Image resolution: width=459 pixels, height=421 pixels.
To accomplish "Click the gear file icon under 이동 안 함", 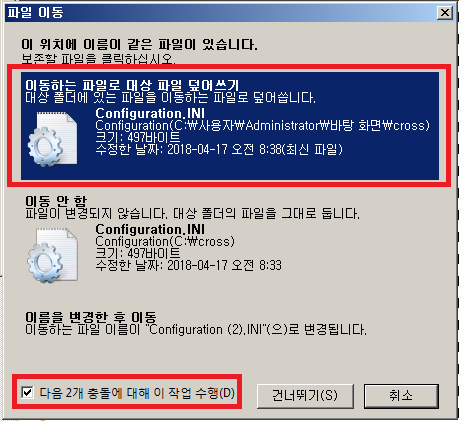I will (x=52, y=255).
